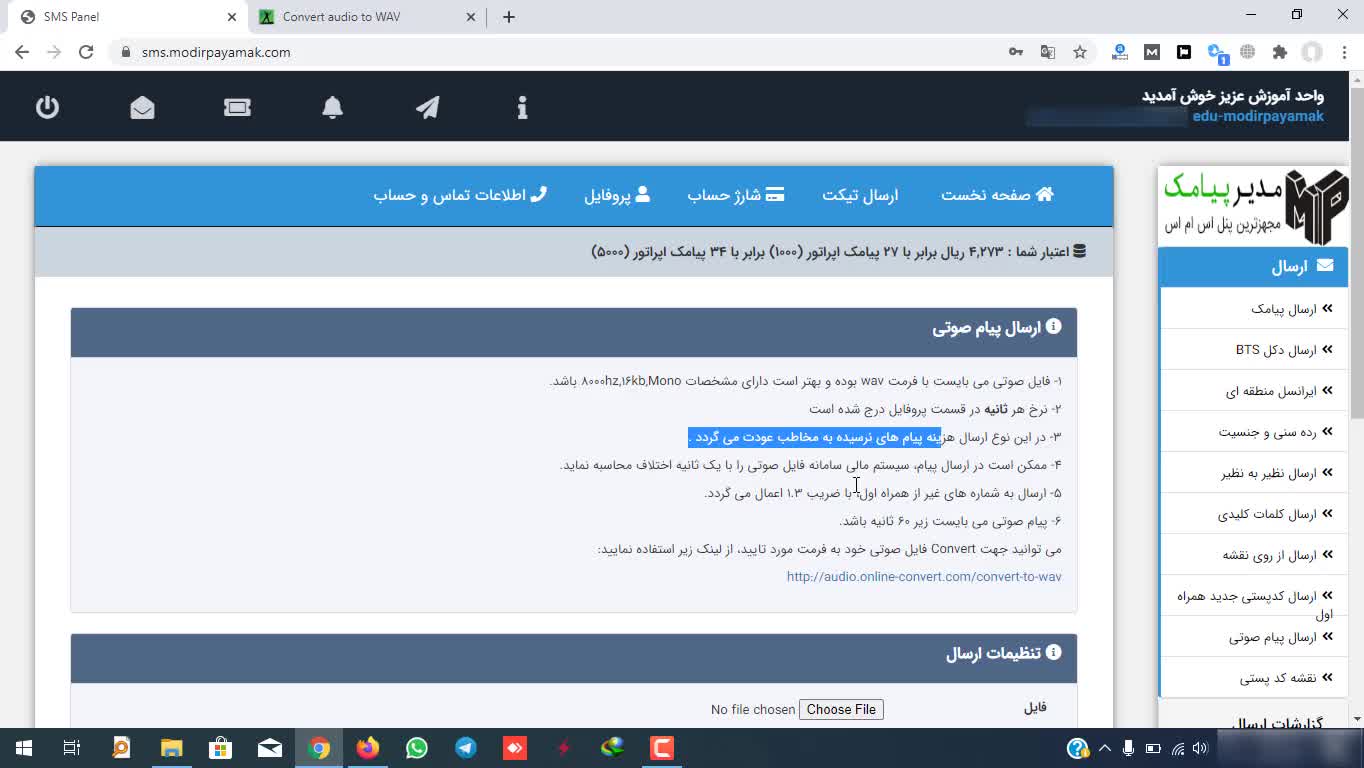Screen dimensions: 1364x768
Task: Open the Chrome profile avatar
Action: pos(1312,52)
